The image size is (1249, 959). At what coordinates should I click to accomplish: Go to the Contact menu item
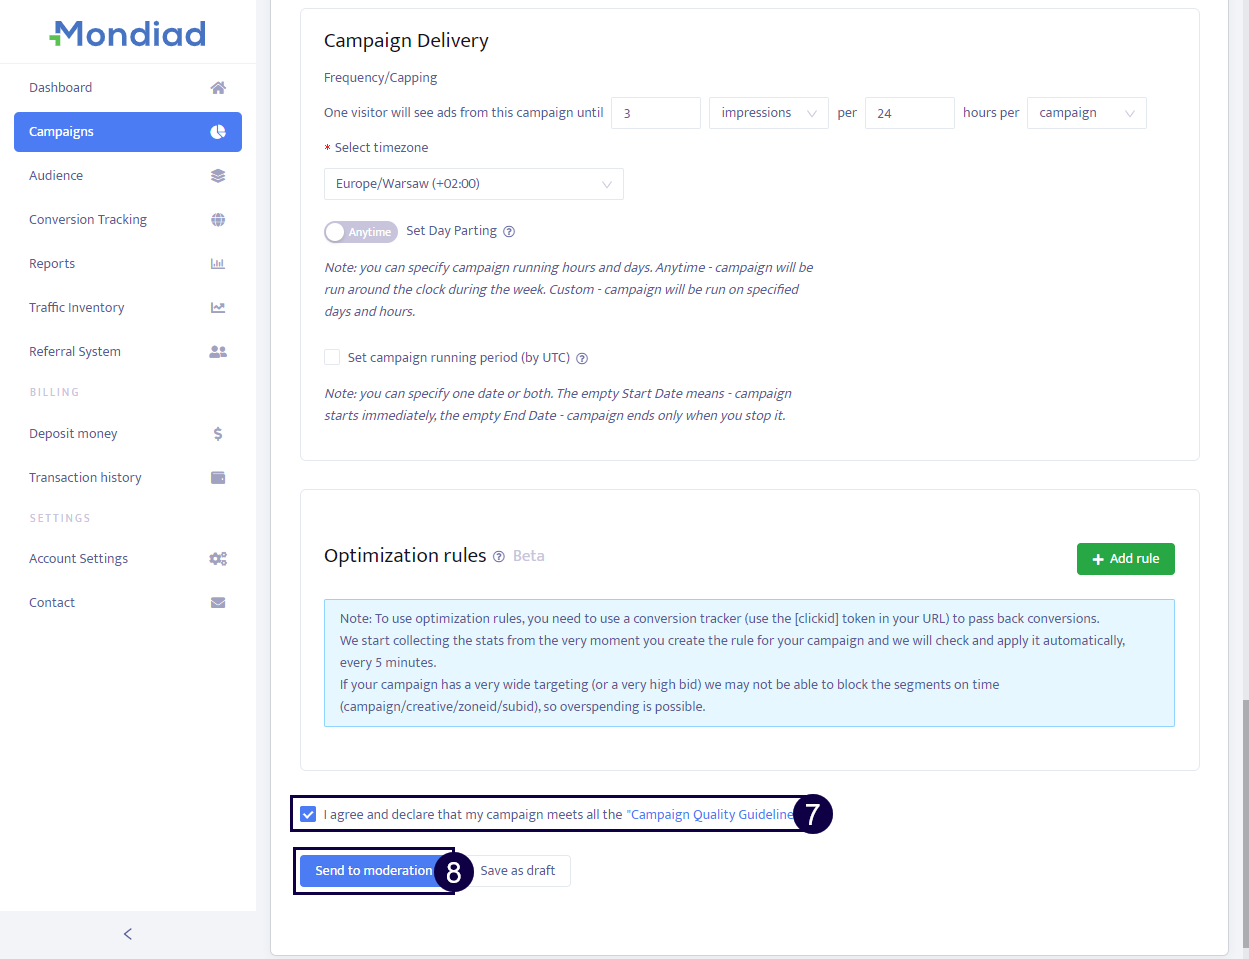pyautogui.click(x=52, y=603)
